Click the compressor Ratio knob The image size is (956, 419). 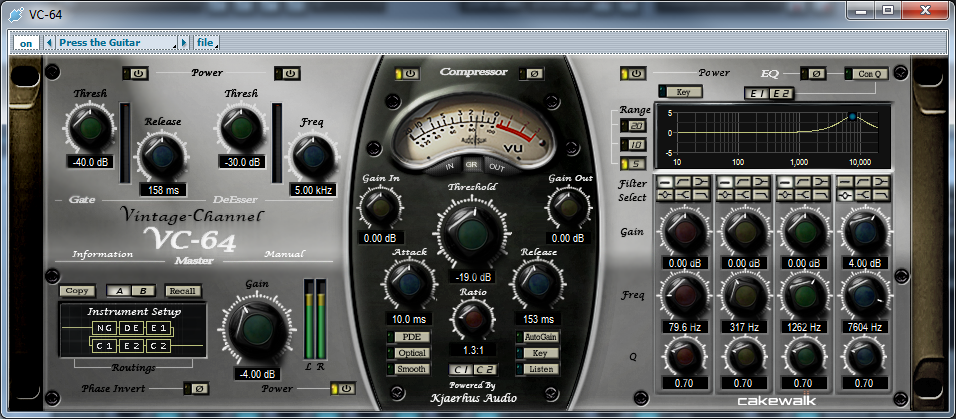pos(473,318)
